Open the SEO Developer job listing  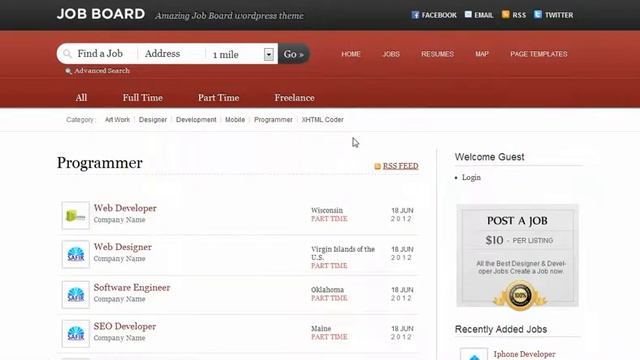(x=124, y=326)
